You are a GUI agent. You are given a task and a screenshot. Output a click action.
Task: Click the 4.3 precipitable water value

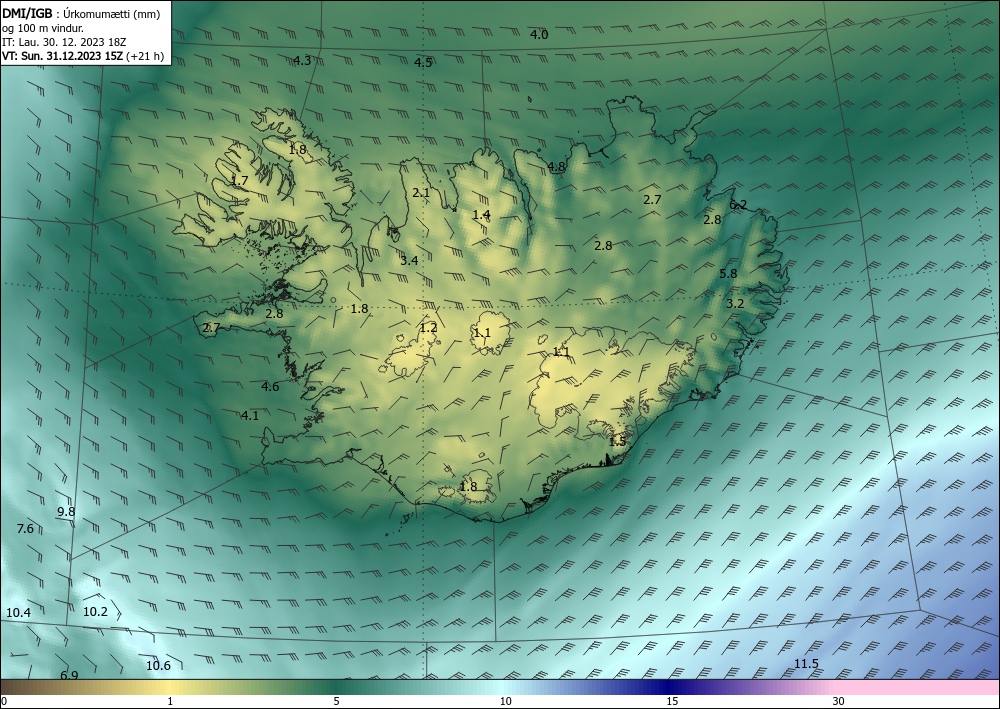(x=302, y=61)
